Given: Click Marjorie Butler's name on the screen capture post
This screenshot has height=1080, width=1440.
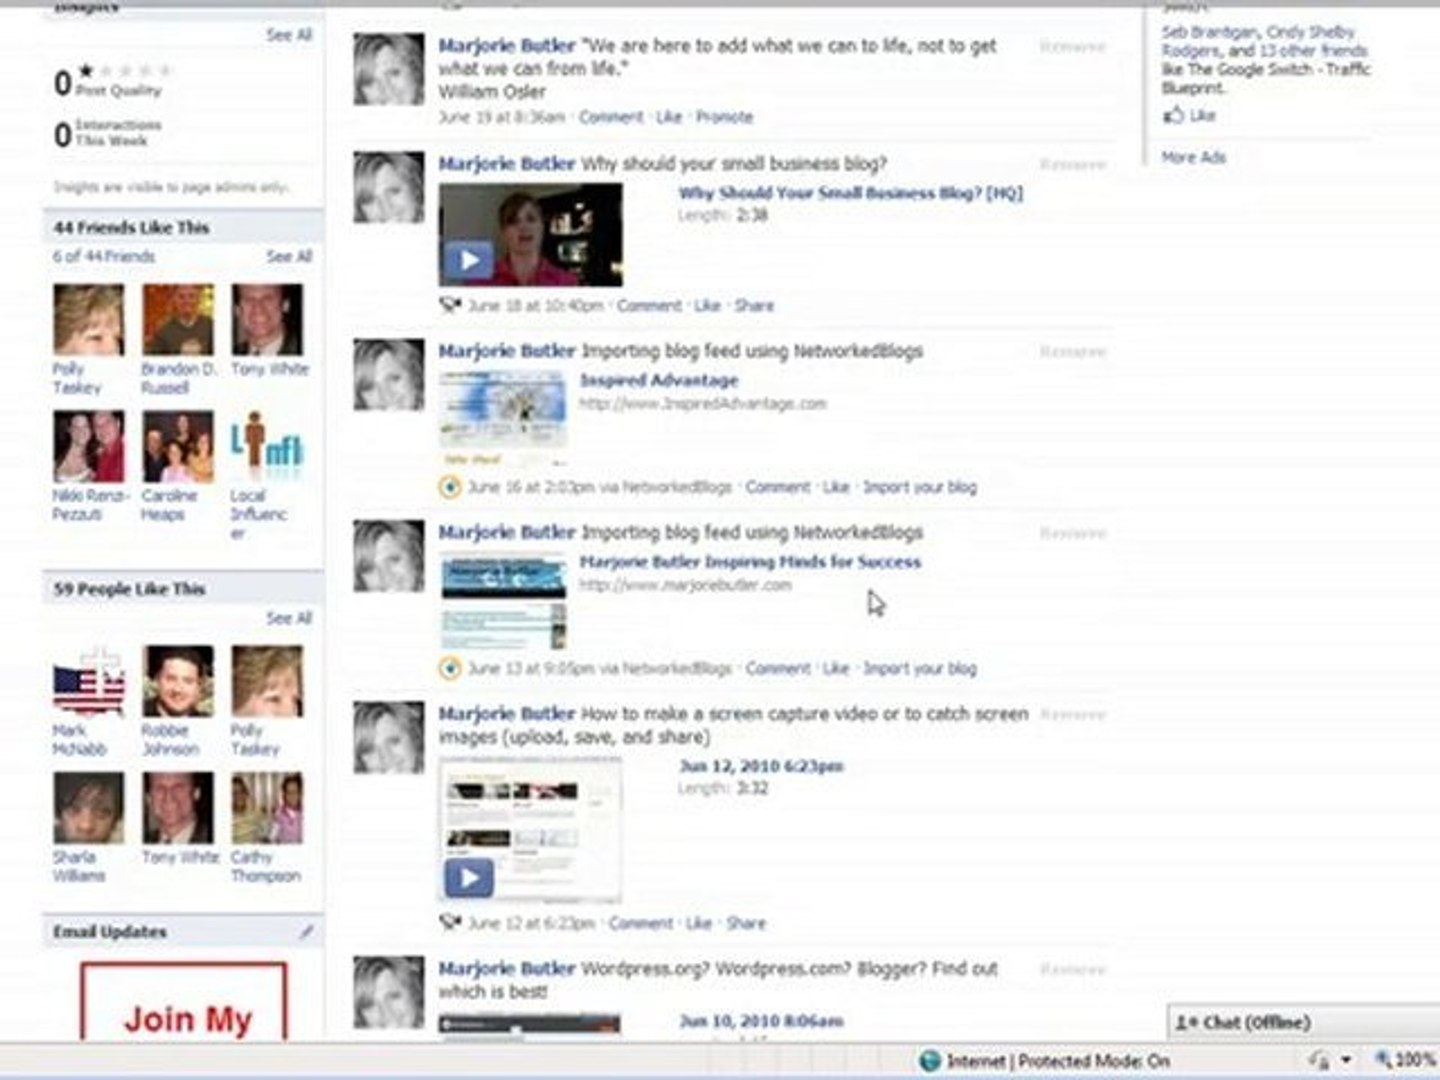Looking at the screenshot, I should coord(506,713).
